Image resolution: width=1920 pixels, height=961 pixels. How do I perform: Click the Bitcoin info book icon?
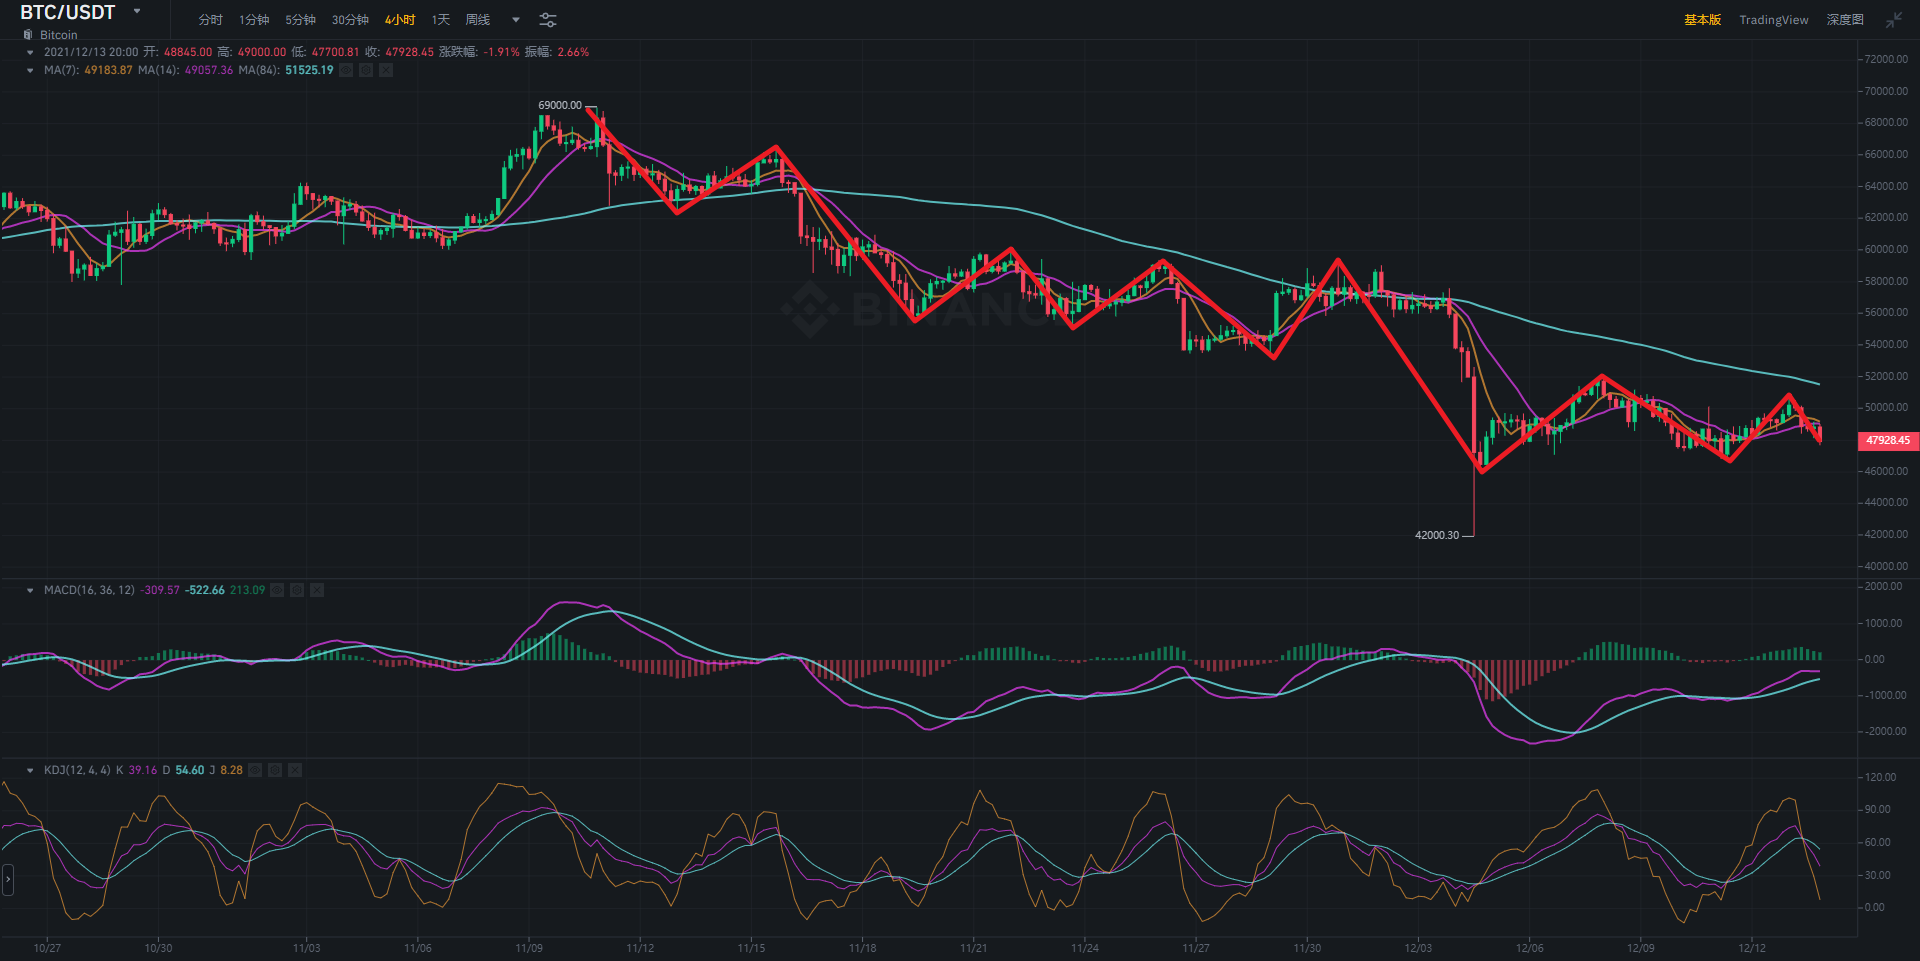28,35
